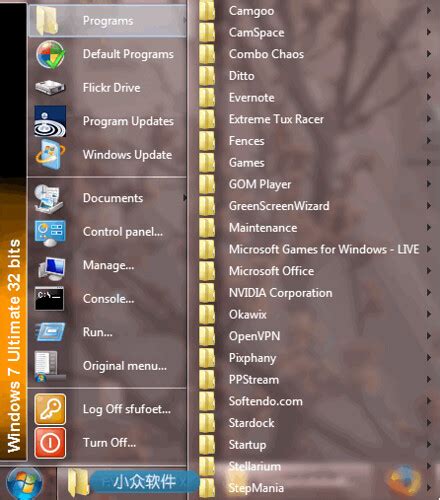Viewport: 440px width, 500px height.
Task: Click the Documents folder icon
Action: coord(49,198)
